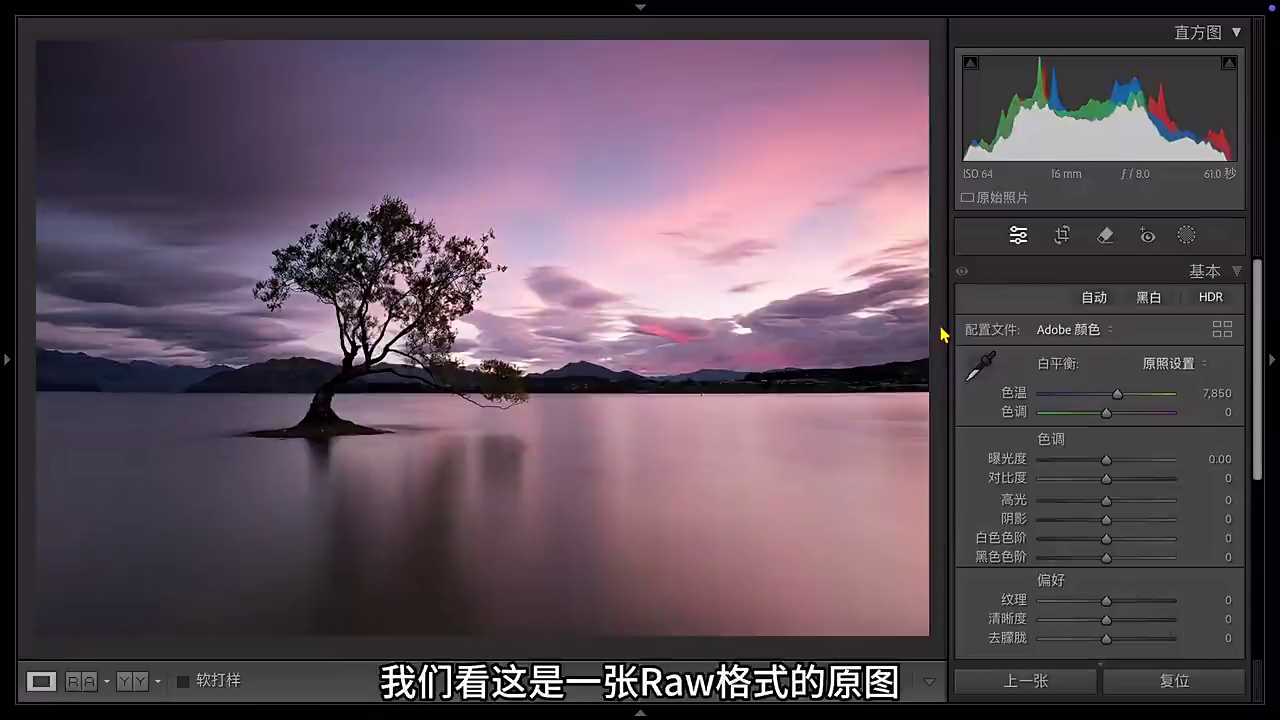
Task: Open the YY view options arrow
Action: [x=157, y=682]
